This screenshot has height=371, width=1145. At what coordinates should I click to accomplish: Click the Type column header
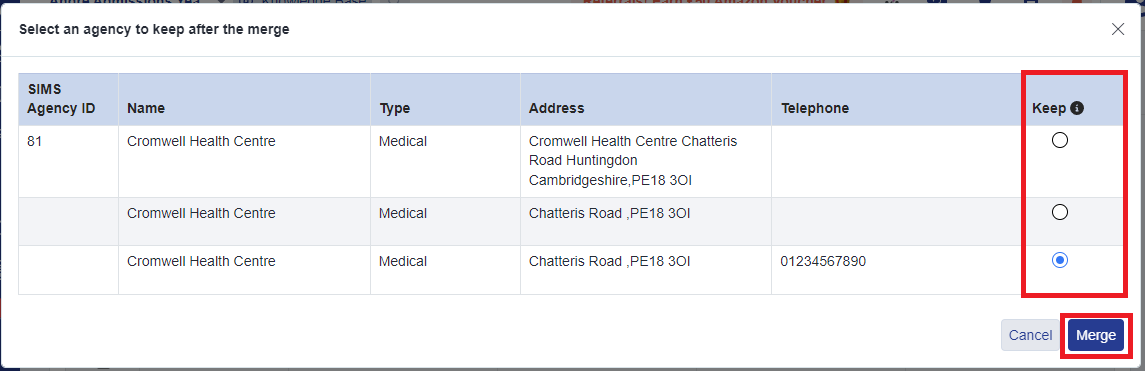394,108
